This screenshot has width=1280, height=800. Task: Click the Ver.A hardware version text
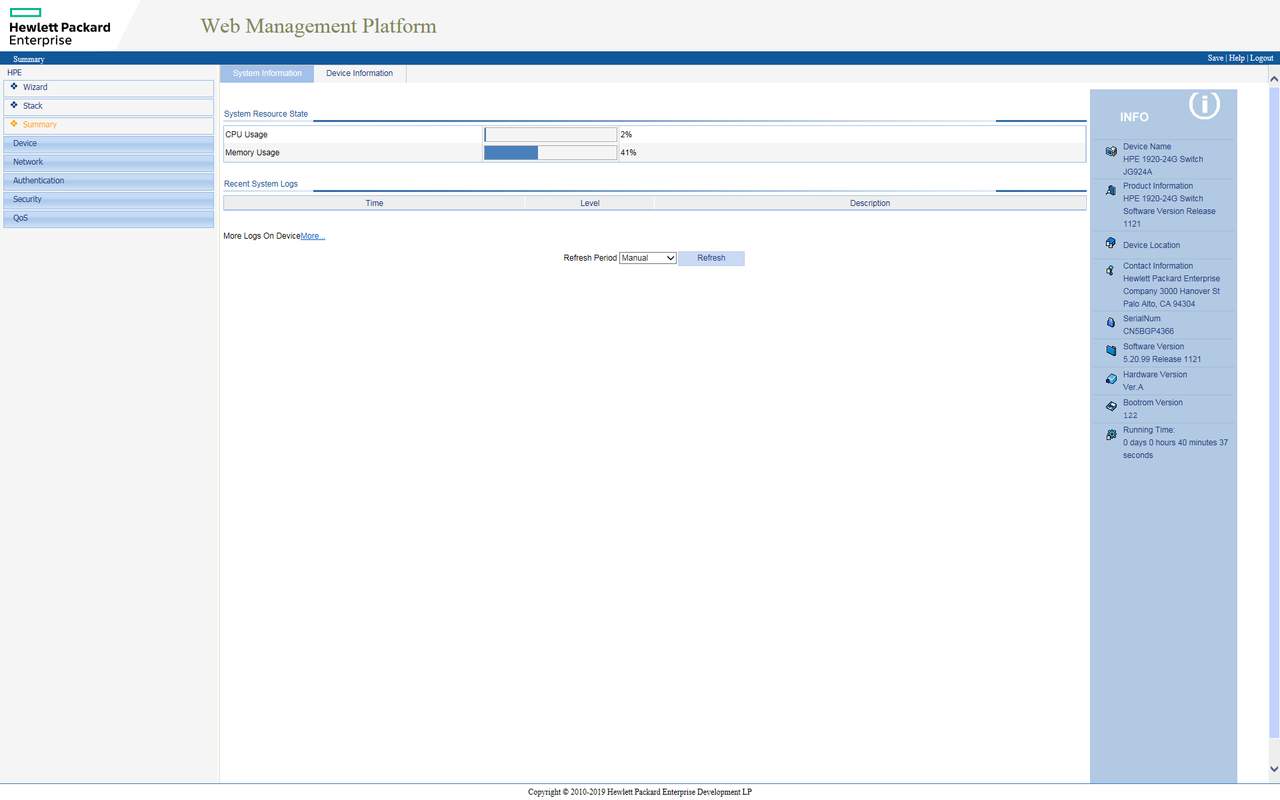click(1133, 387)
